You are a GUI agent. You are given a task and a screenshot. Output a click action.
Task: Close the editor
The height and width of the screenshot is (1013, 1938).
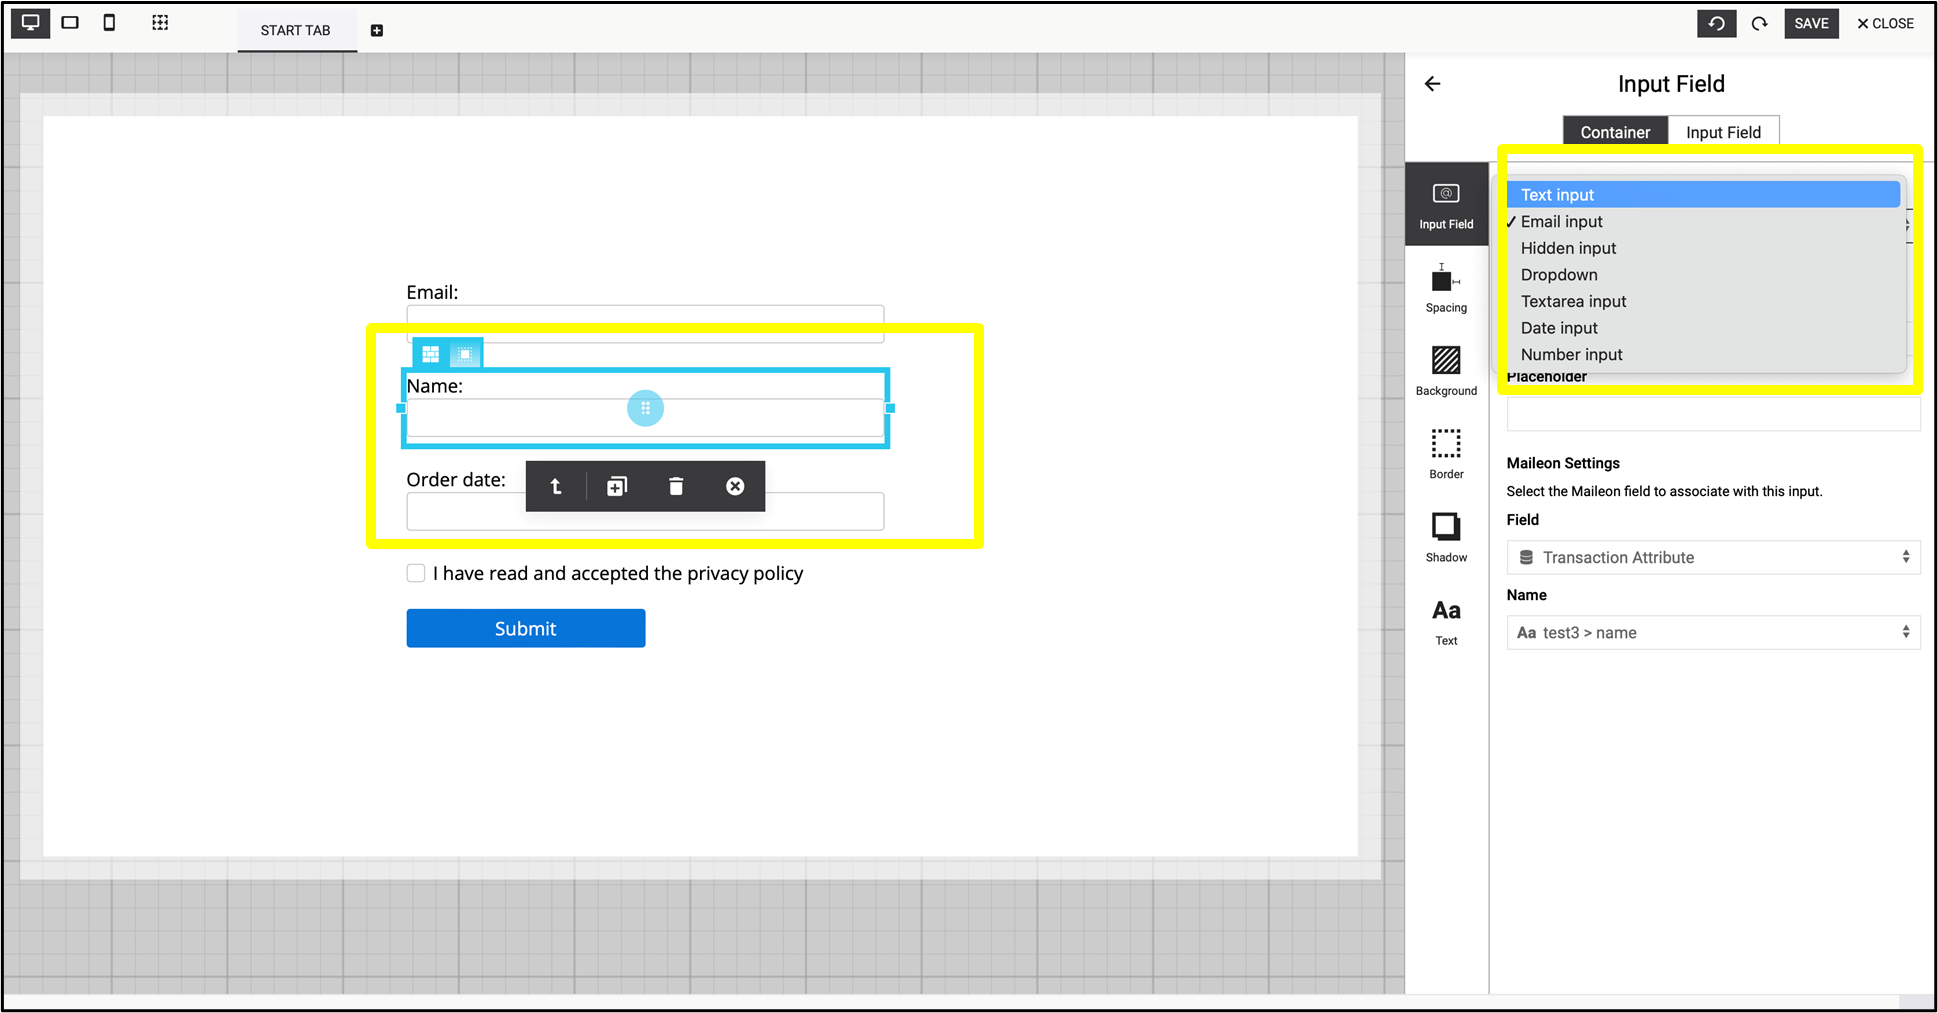pos(1886,23)
